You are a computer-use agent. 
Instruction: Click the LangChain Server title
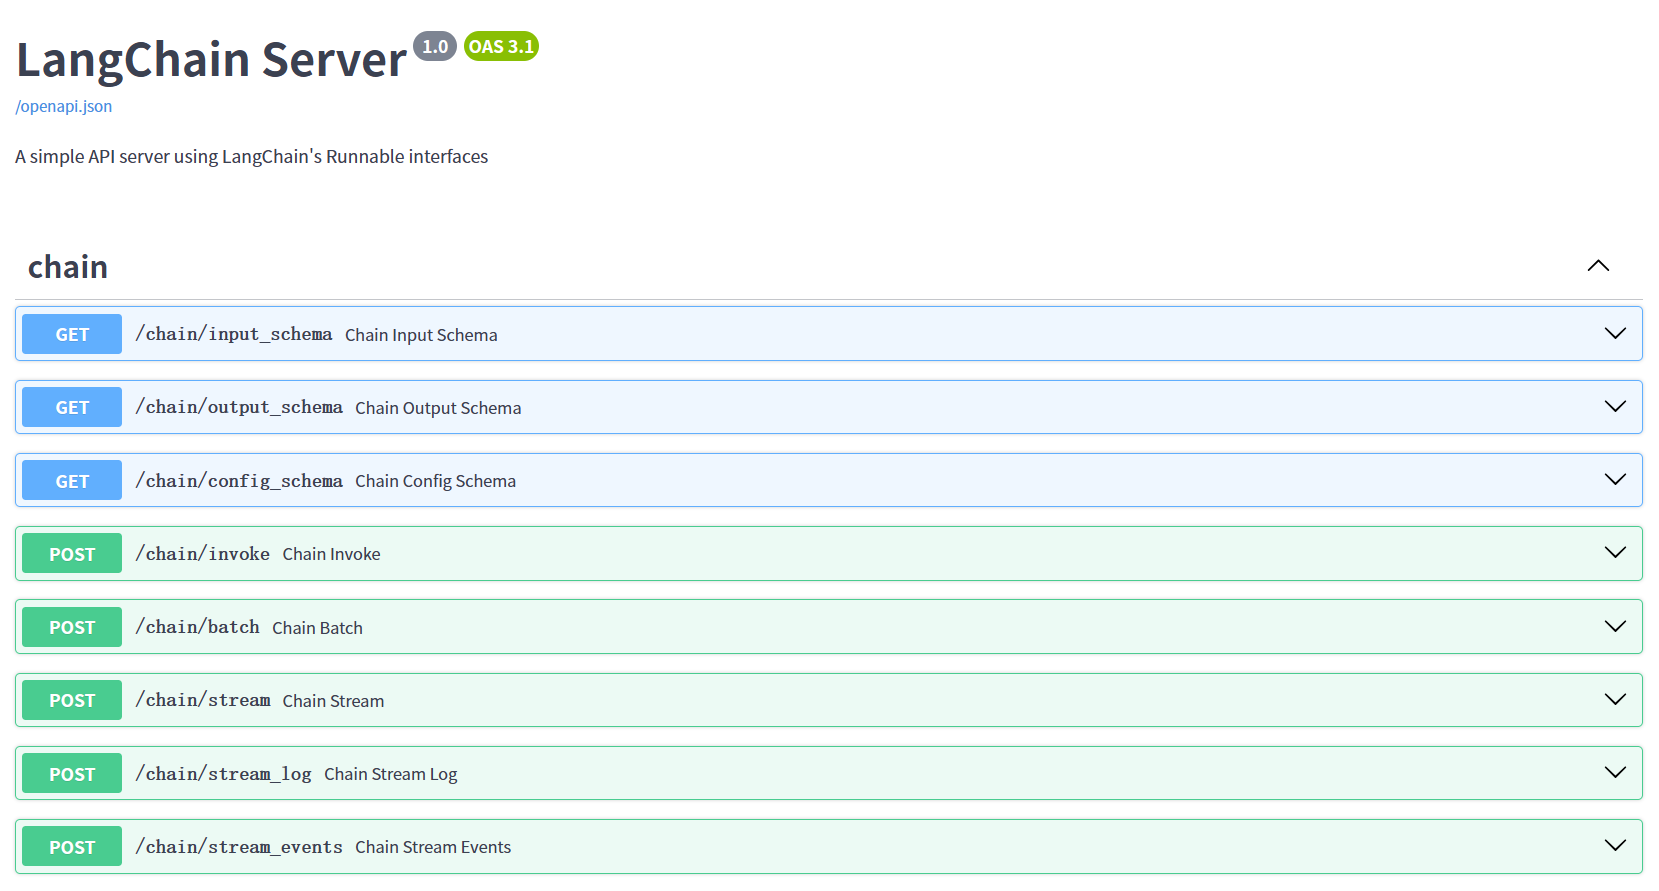tap(211, 59)
